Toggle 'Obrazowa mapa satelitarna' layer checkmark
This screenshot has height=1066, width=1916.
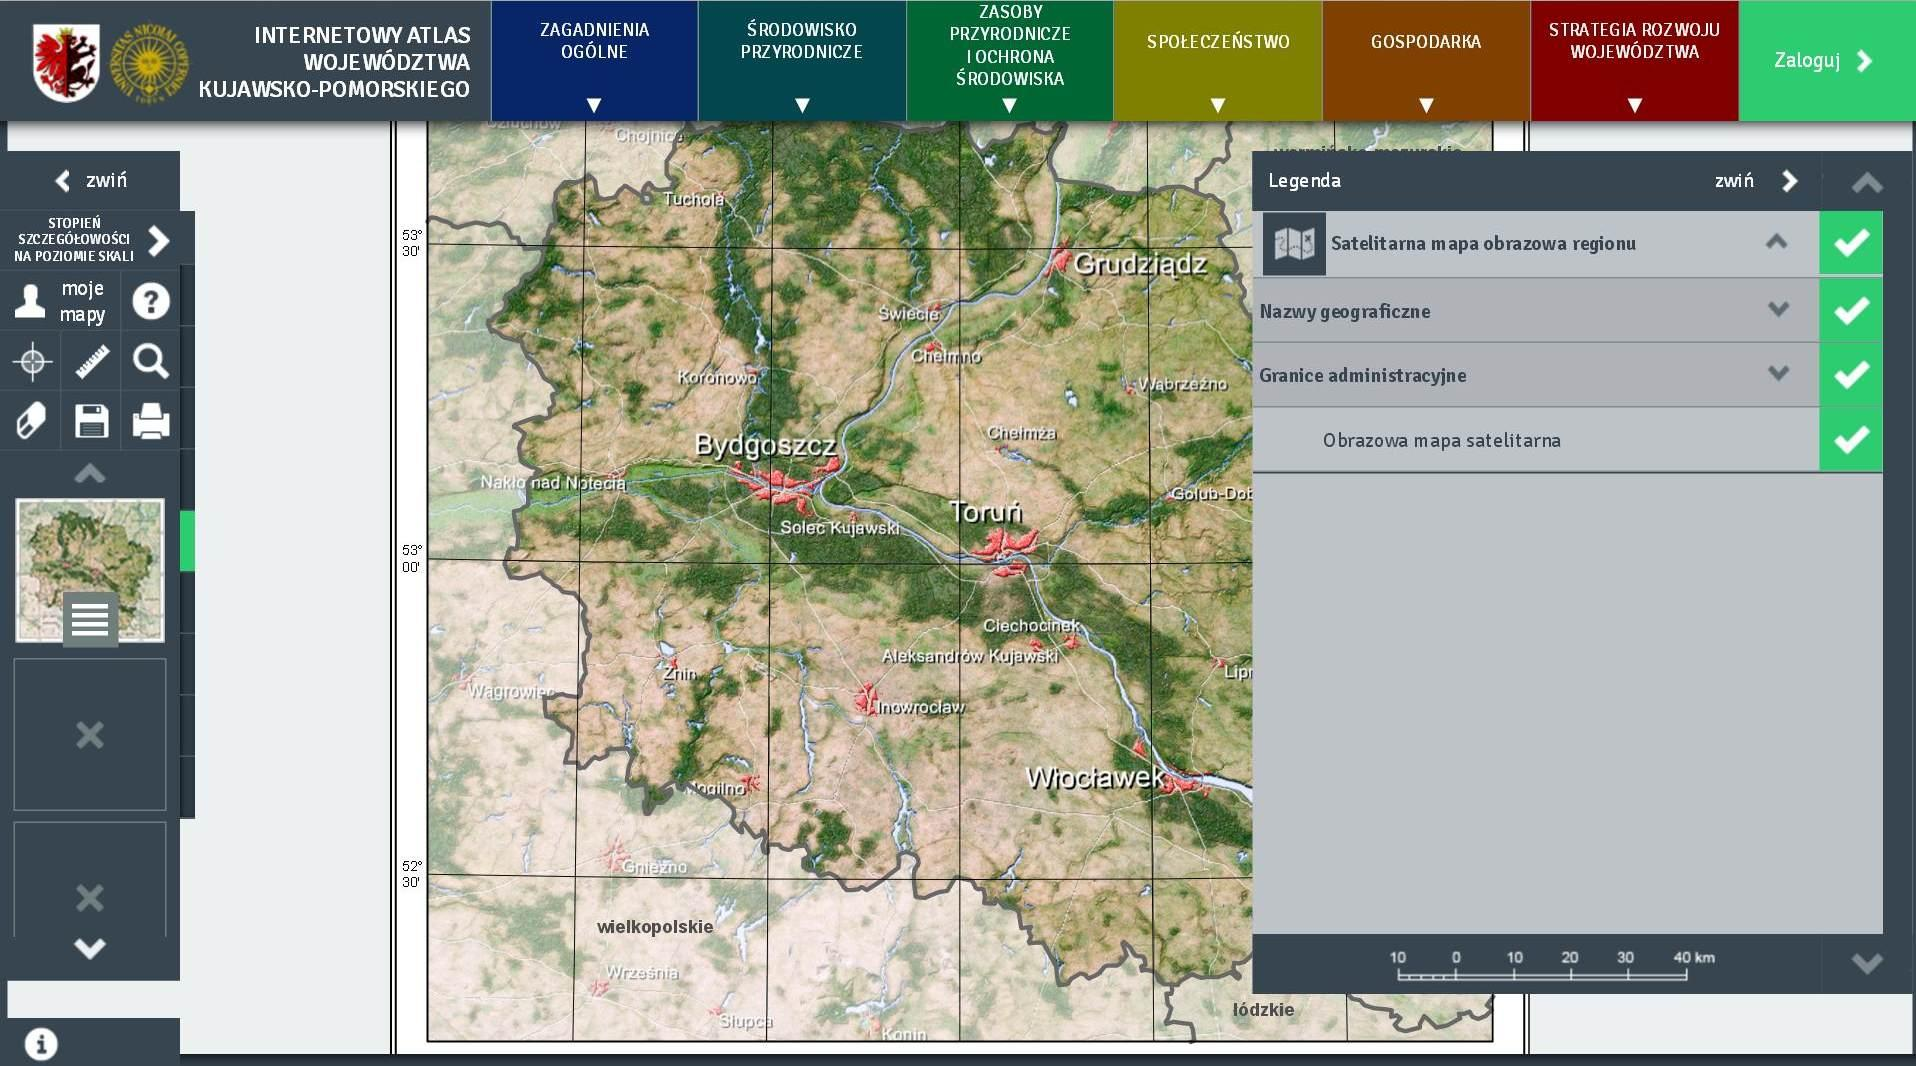1851,440
